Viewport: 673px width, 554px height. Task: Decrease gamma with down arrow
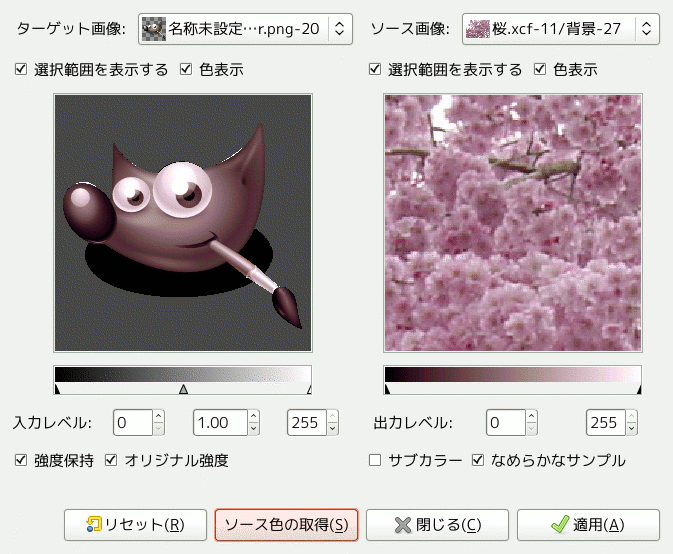[254, 429]
